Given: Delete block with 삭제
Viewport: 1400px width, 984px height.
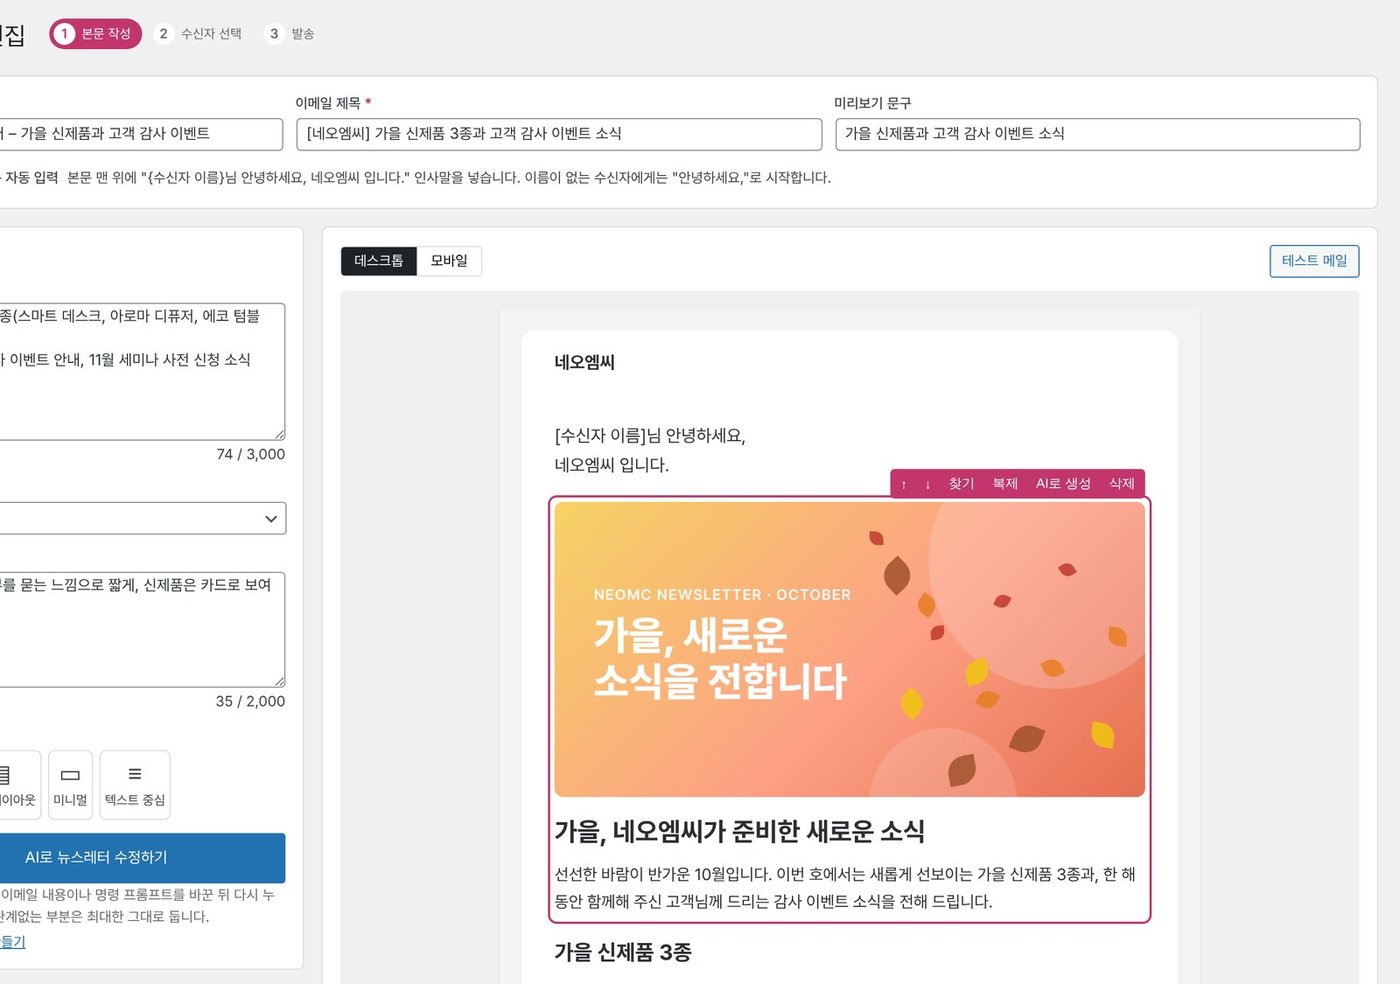Looking at the screenshot, I should coord(1122,484).
